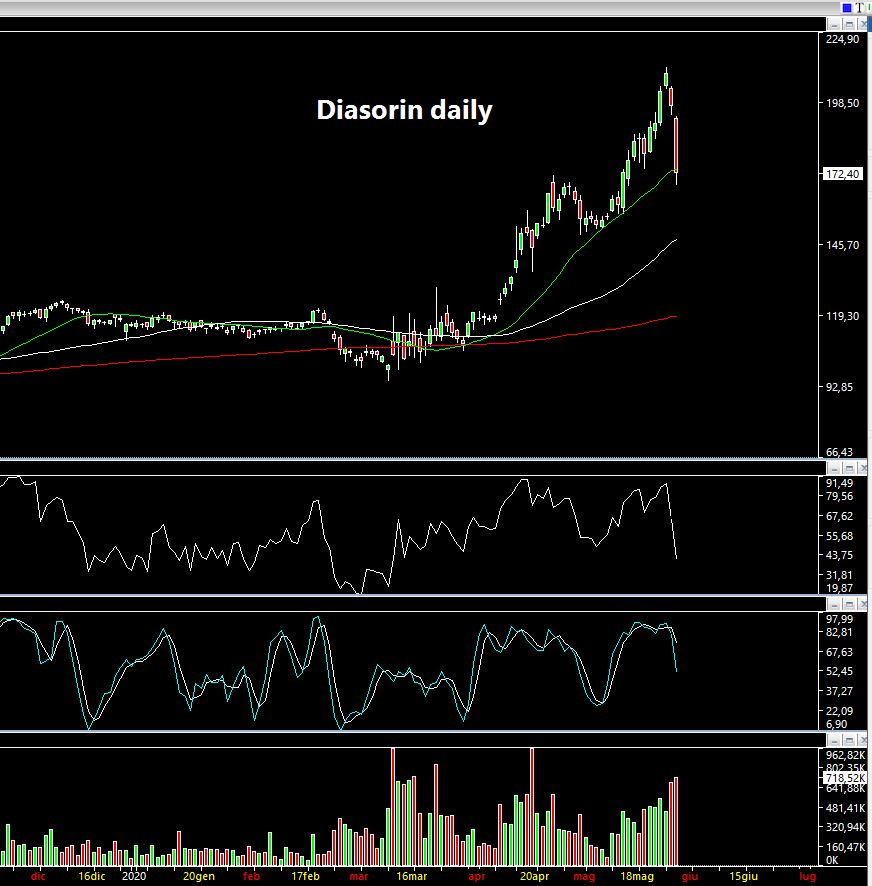Select the current volume label 718,52K
Viewport: 872px width, 886px height.
[845, 778]
